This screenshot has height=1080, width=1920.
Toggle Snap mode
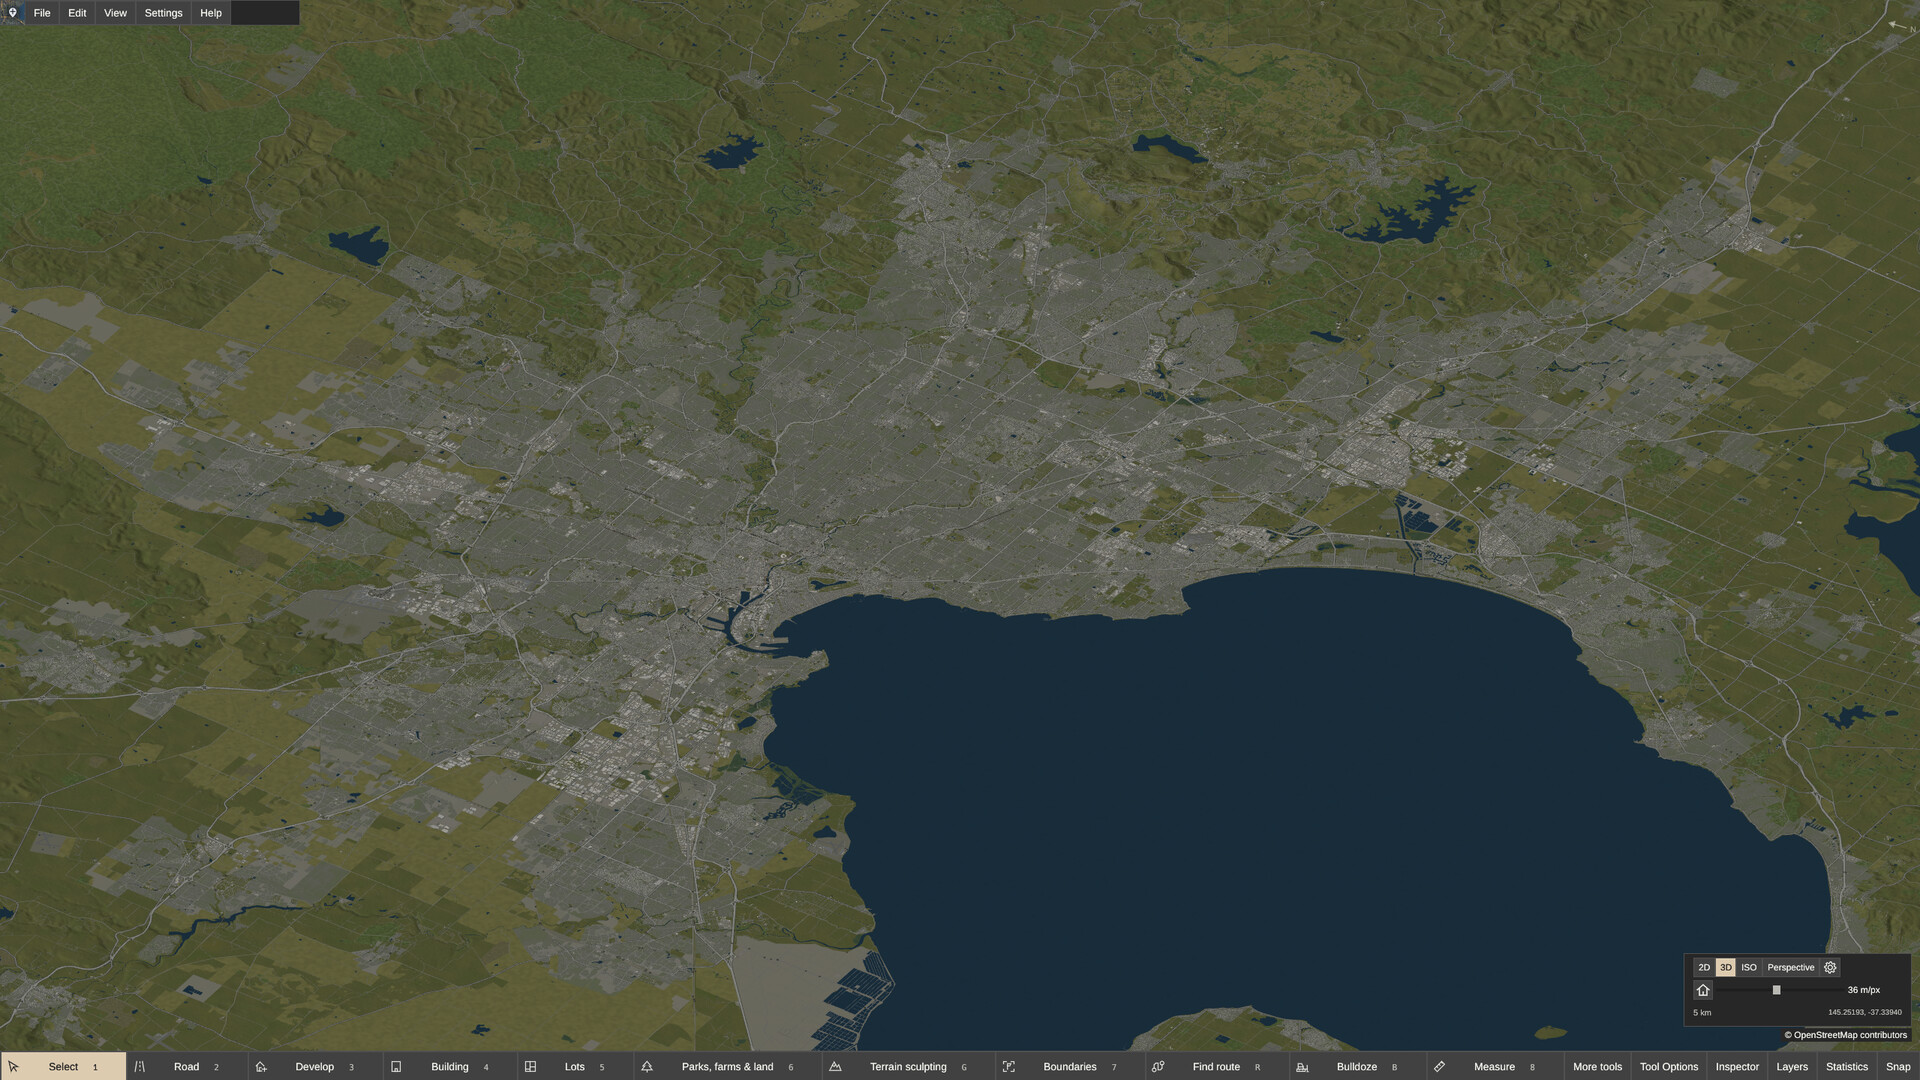(1898, 1066)
